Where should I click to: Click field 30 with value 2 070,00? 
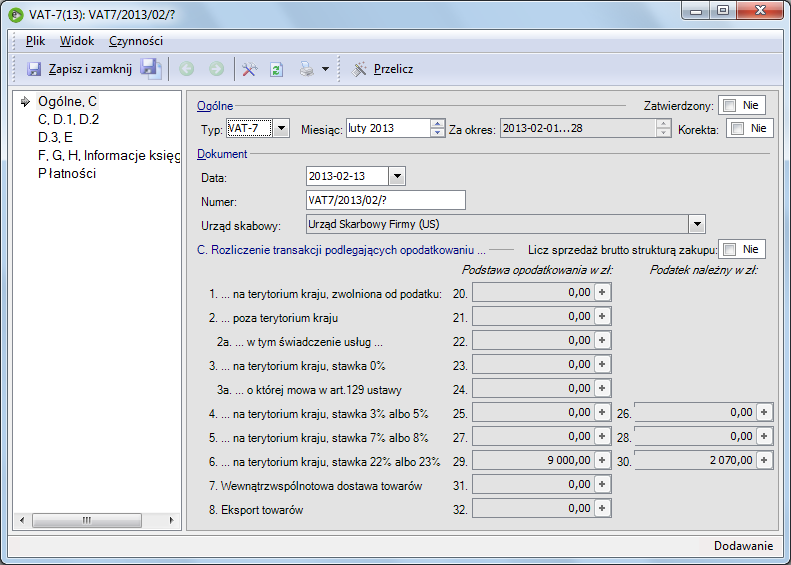[x=695, y=460]
